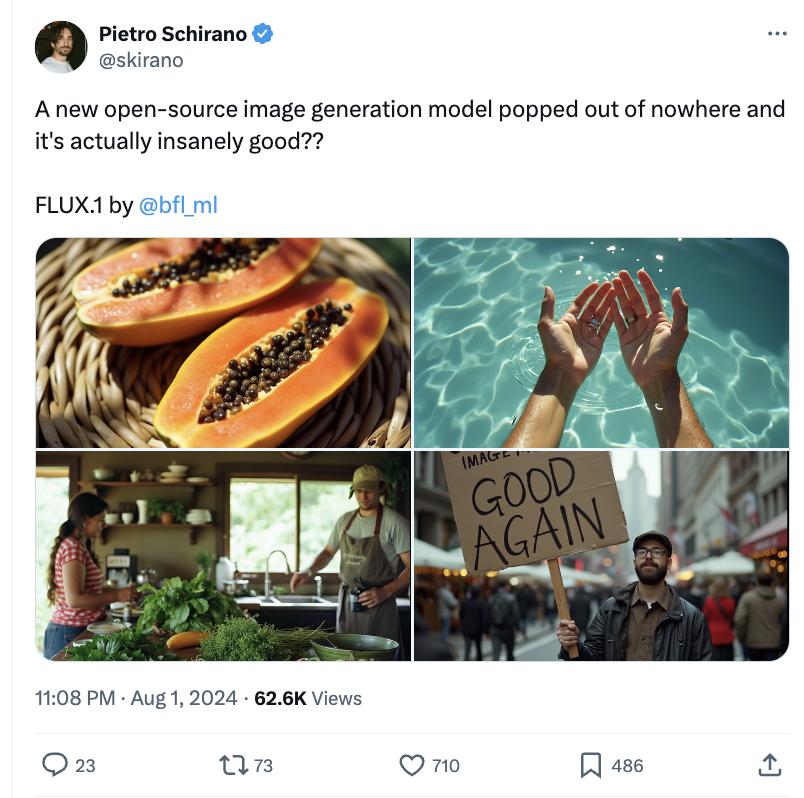Click the 73 reposts count
Screen dimensions: 804x798
263,766
